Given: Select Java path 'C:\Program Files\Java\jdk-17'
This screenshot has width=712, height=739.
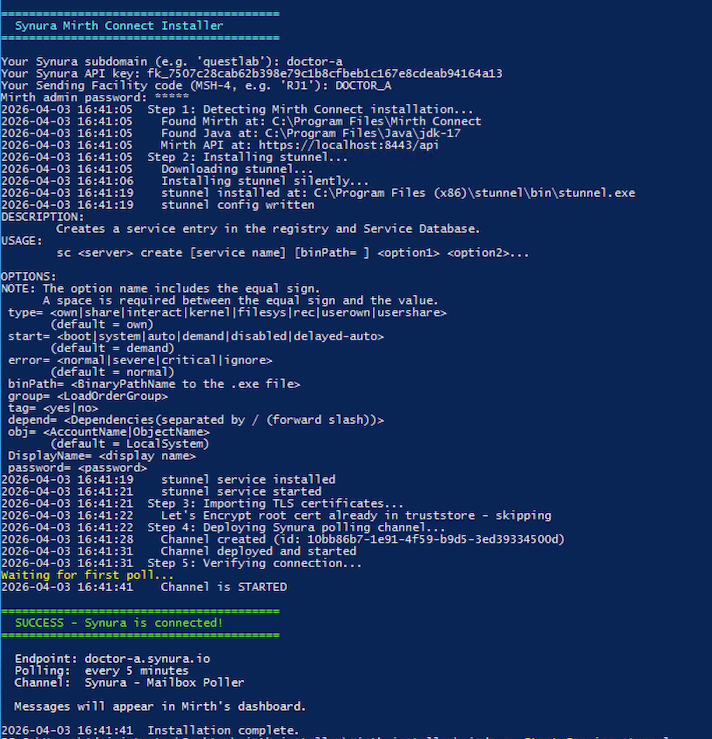Looking at the screenshot, I should [362, 133].
